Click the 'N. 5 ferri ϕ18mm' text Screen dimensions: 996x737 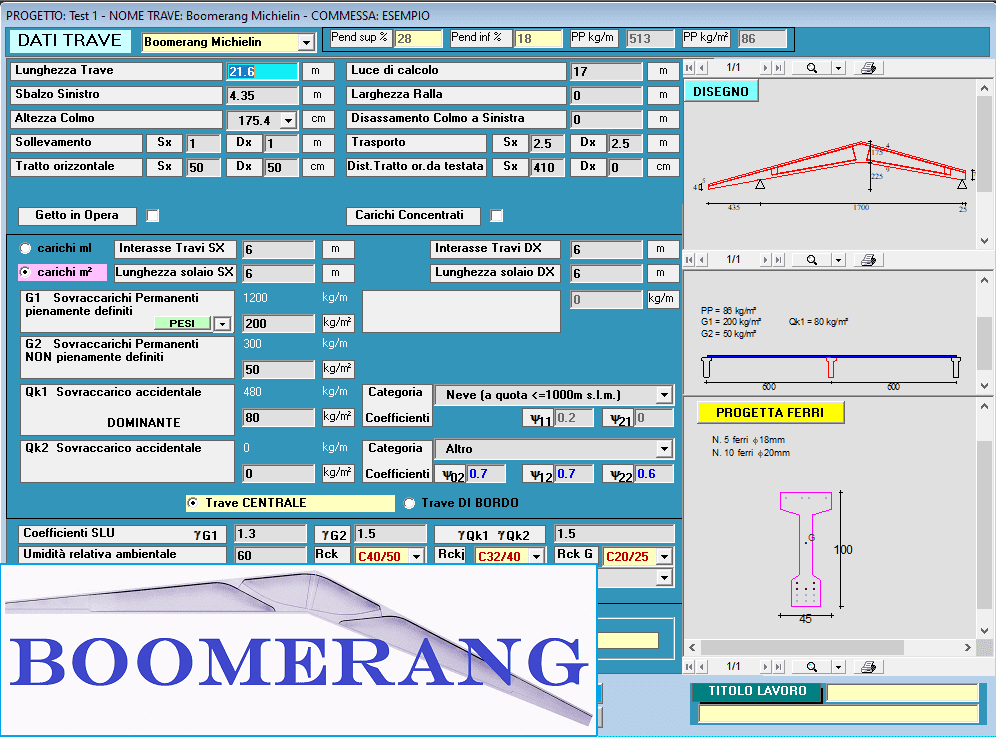(x=748, y=440)
